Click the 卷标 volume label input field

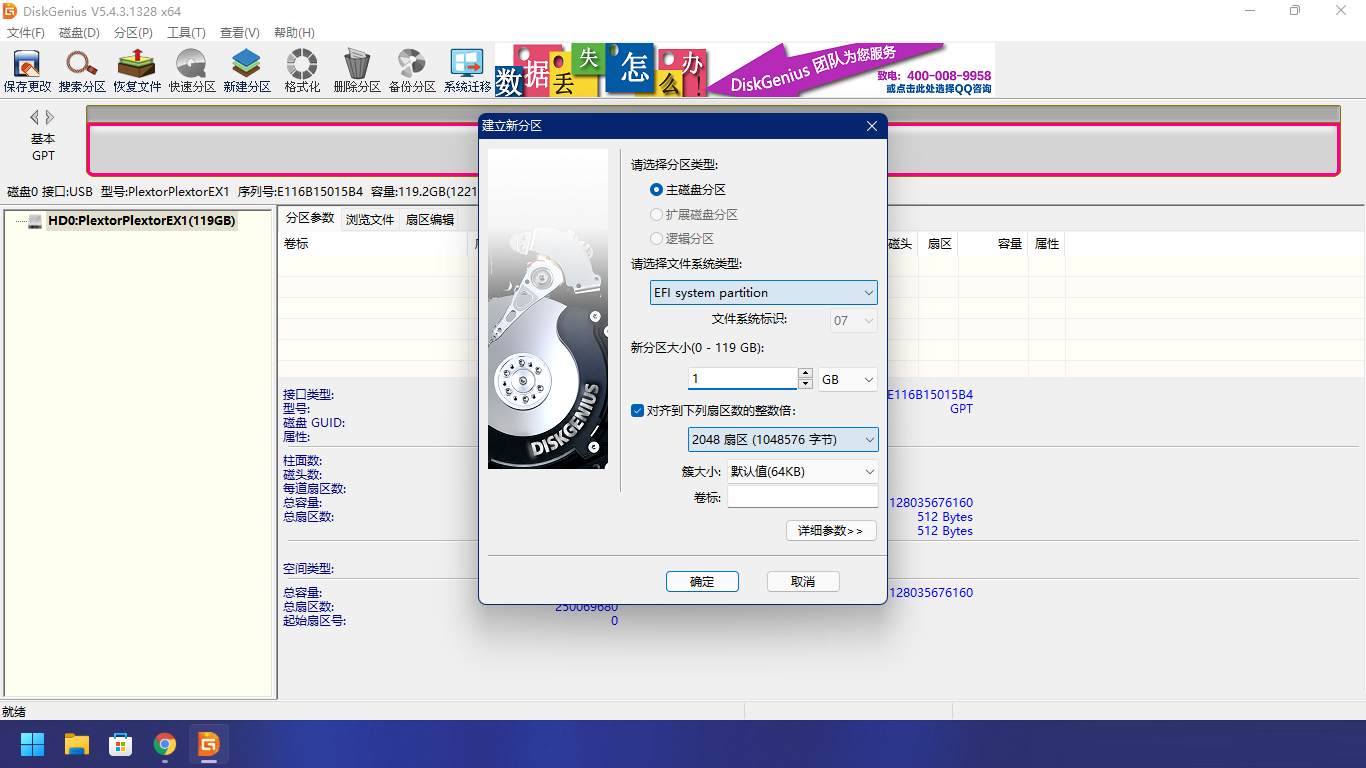pos(802,498)
